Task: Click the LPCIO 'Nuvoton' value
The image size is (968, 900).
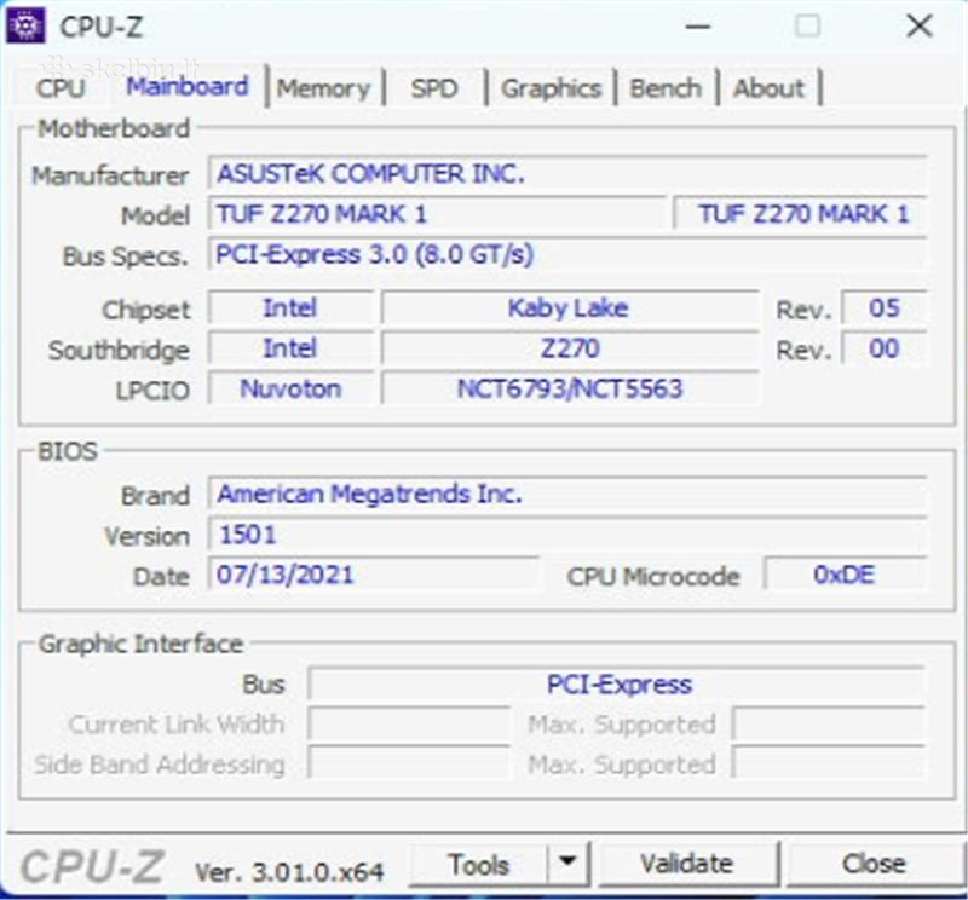Action: (x=290, y=389)
